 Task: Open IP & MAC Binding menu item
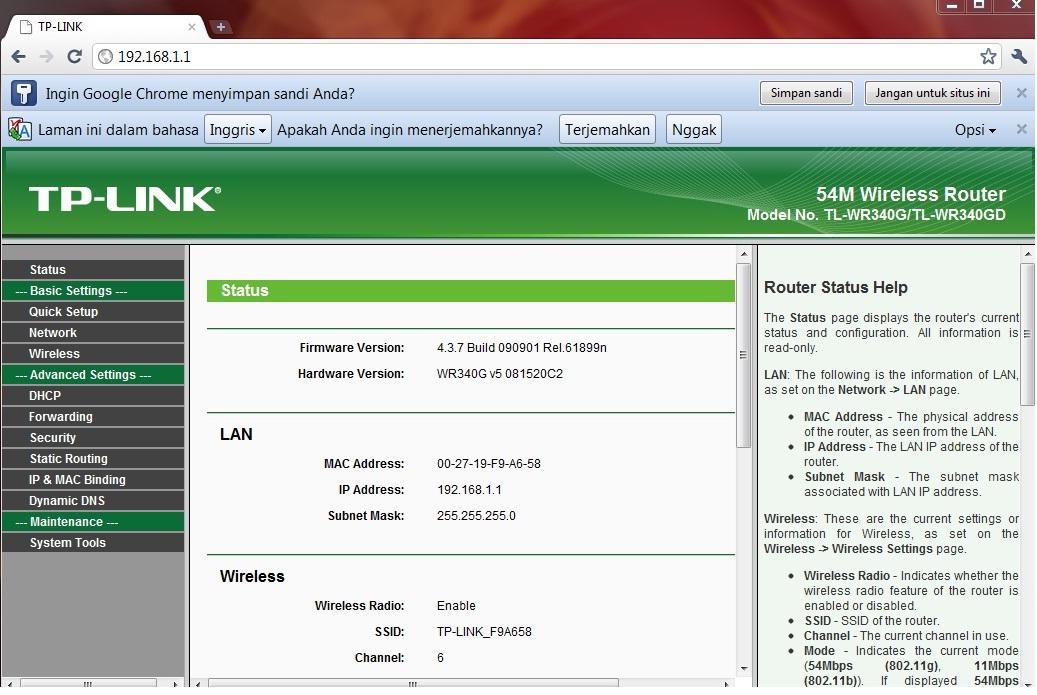pyautogui.click(x=93, y=479)
